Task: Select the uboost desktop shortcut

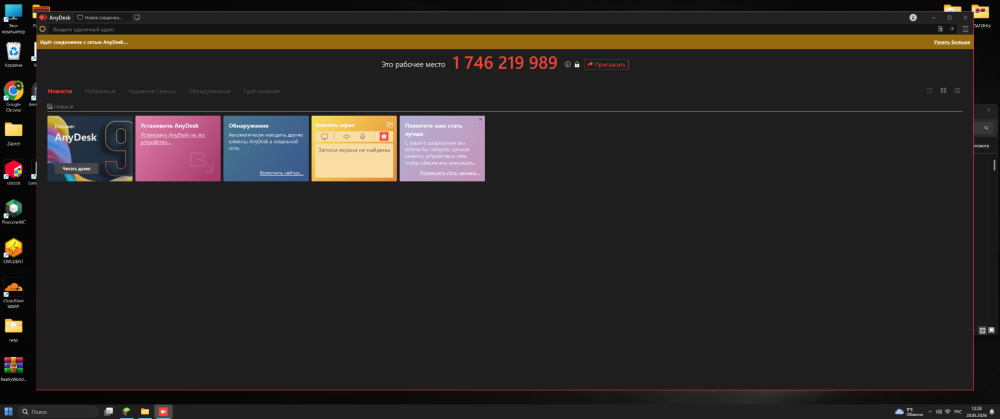Action: point(13,172)
